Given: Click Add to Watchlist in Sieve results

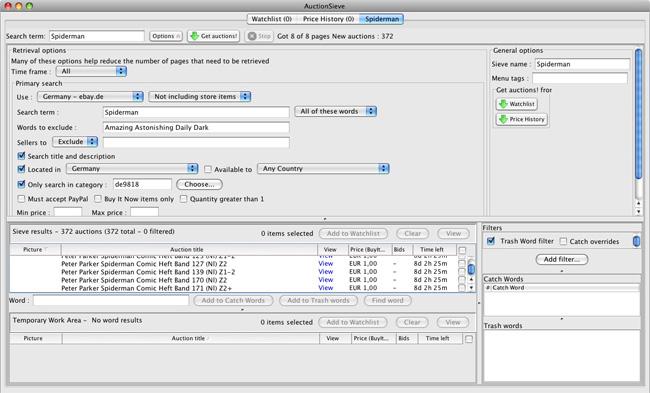Looking at the screenshot, I should [353, 234].
